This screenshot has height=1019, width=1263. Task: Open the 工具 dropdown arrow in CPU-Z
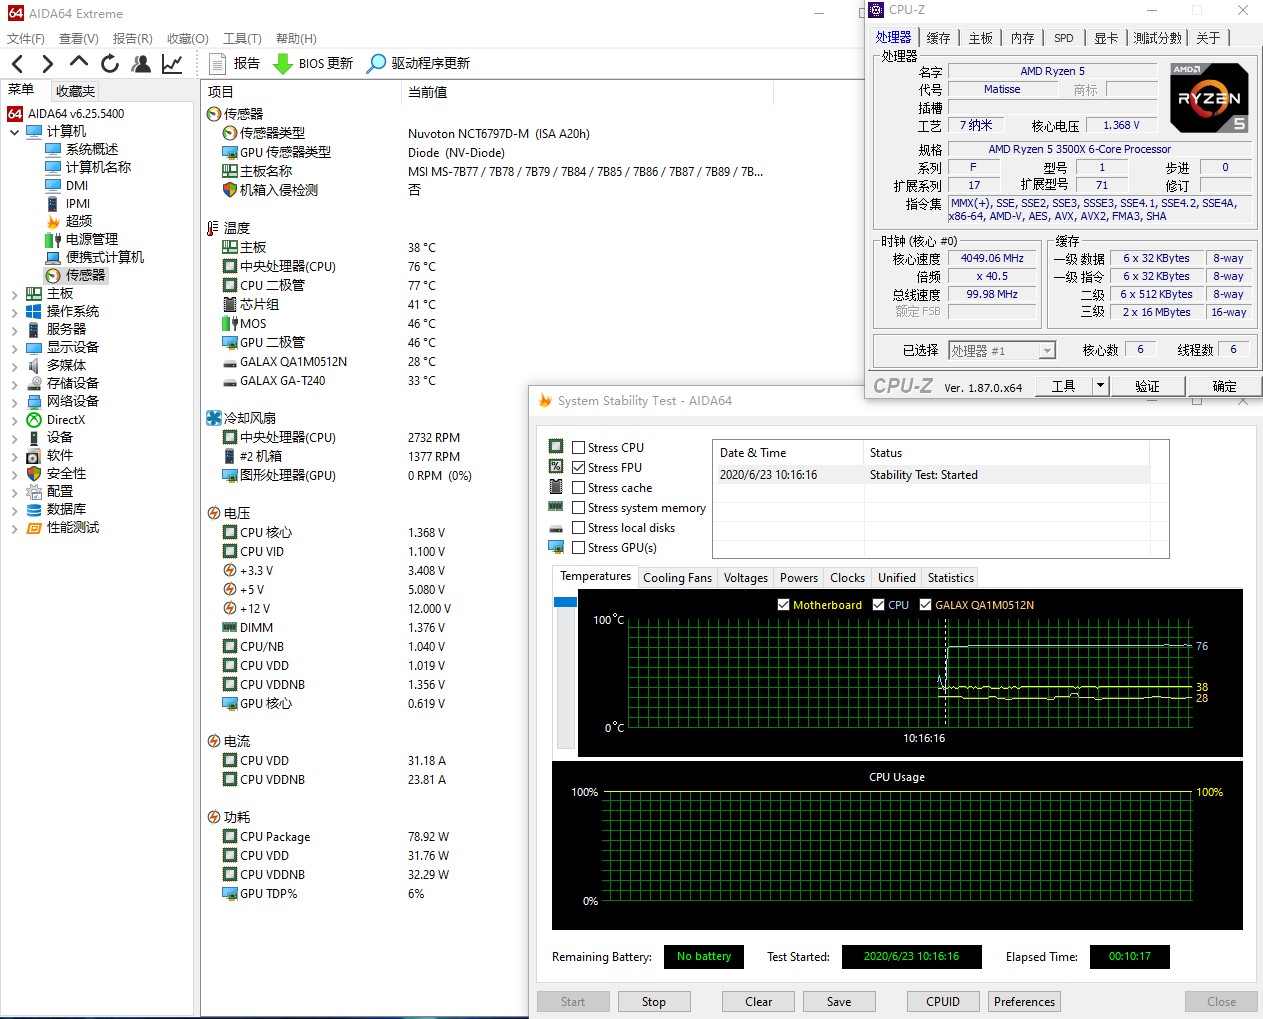tap(1100, 386)
